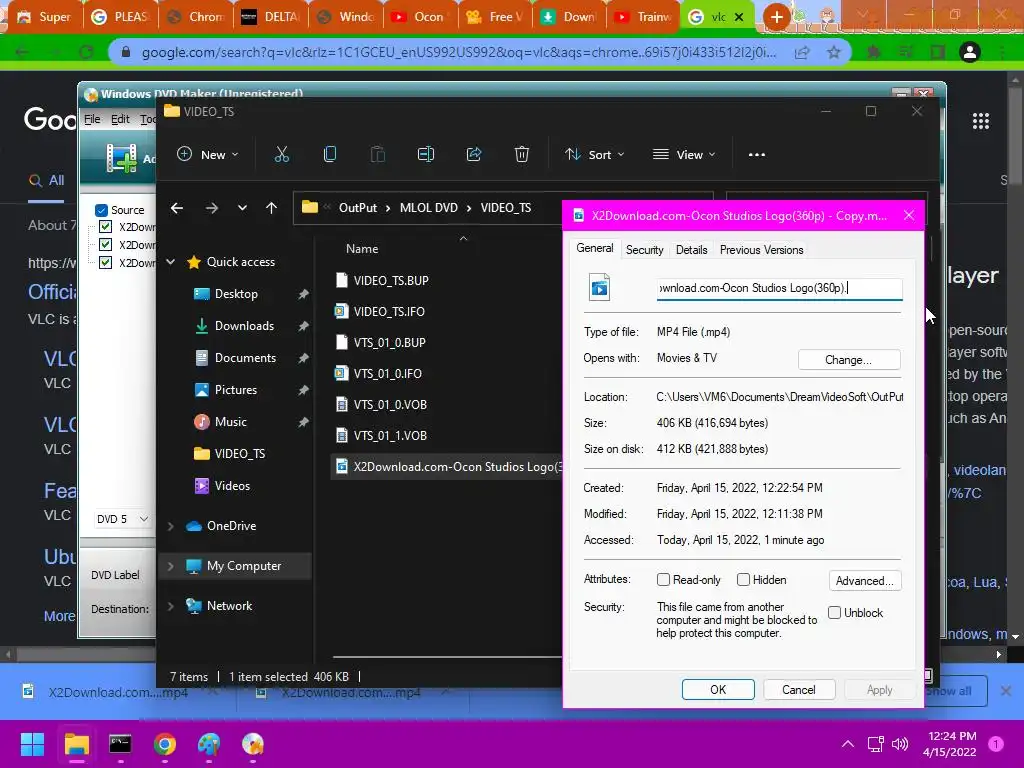Click the Name column header
Screen dimensions: 1024x768
pos(362,249)
